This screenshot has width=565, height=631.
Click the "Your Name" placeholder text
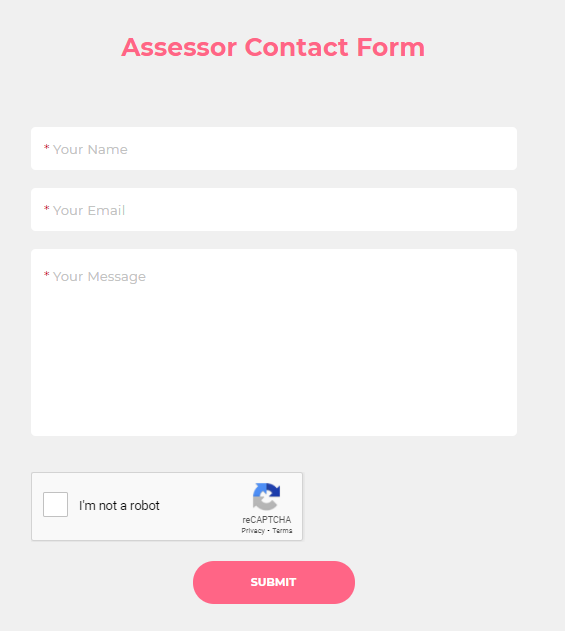tap(90, 150)
